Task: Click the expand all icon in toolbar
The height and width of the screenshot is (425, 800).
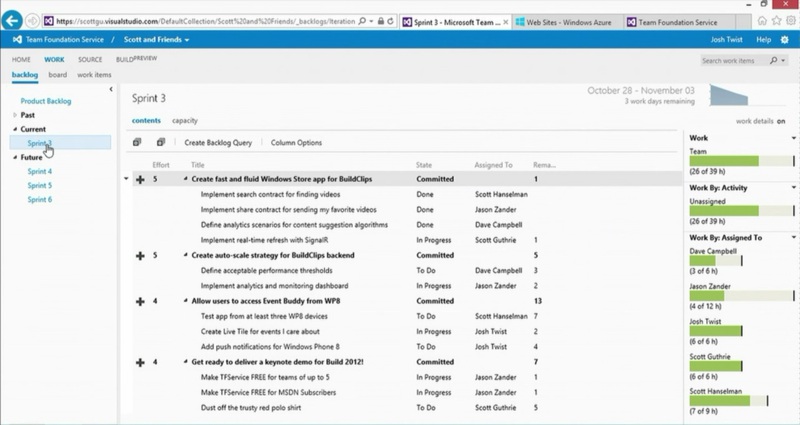Action: pyautogui.click(x=137, y=142)
